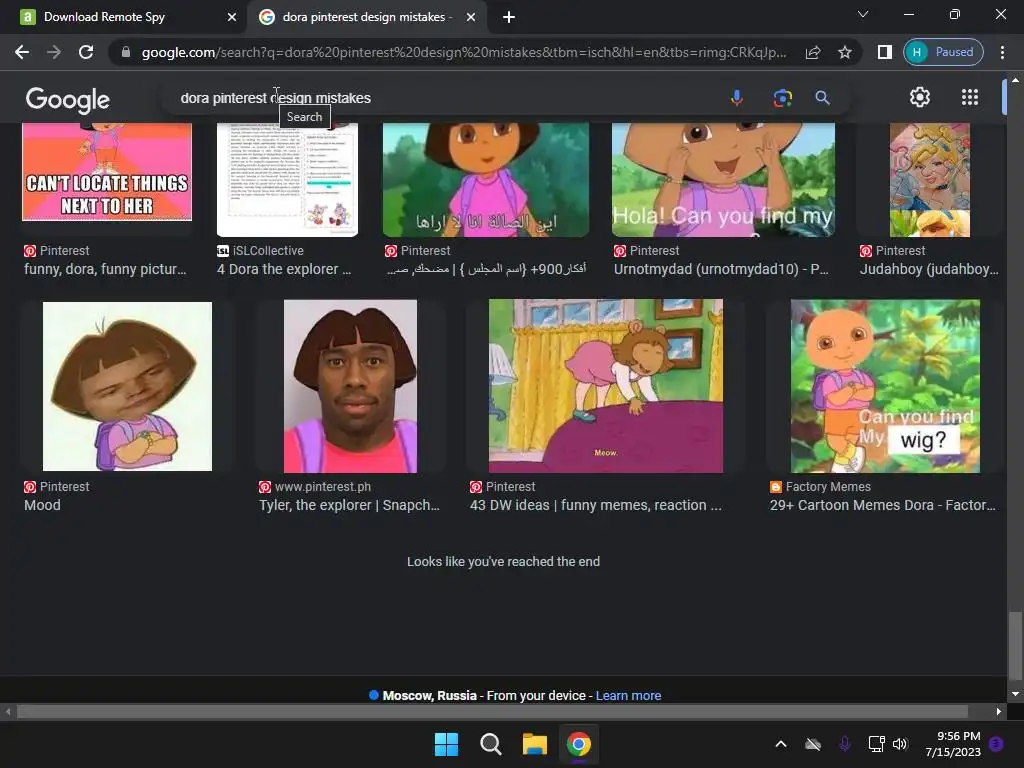
Task: Open File Explorer from taskbar
Action: [534, 744]
